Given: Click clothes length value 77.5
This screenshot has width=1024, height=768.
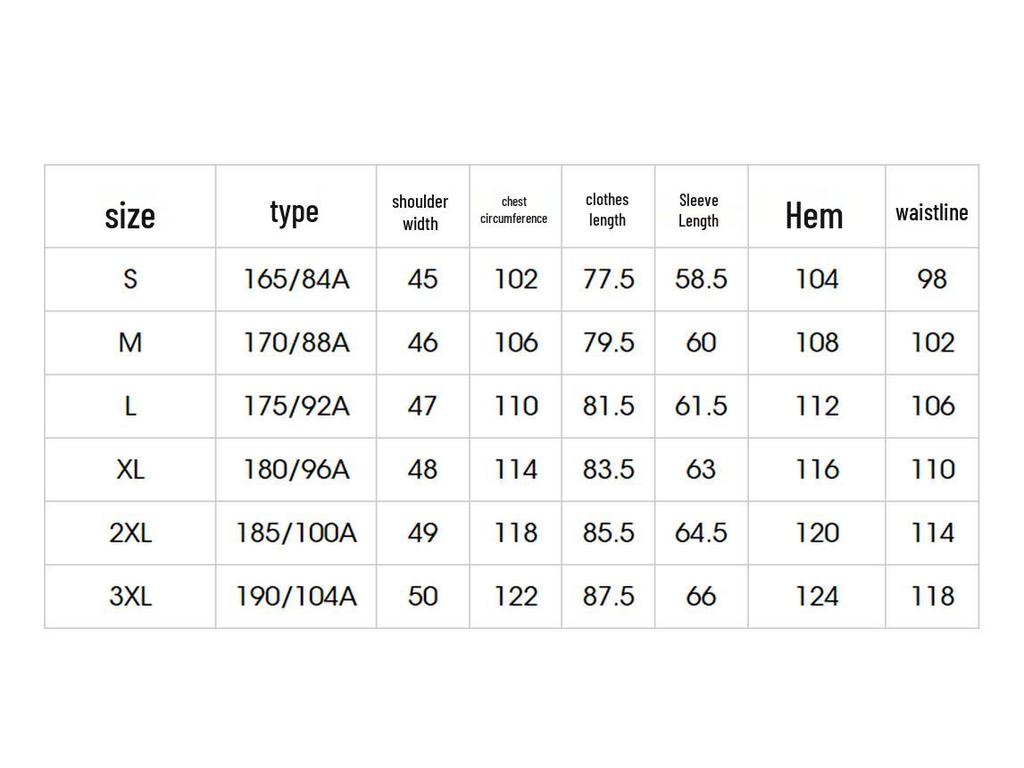Looking at the screenshot, I should (x=608, y=279).
